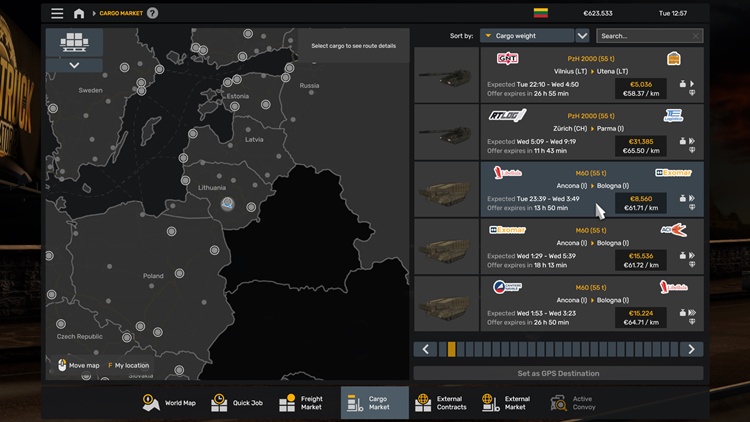Viewport: 750px width, 422px height.
Task: Switch to World Map tab
Action: (x=171, y=402)
